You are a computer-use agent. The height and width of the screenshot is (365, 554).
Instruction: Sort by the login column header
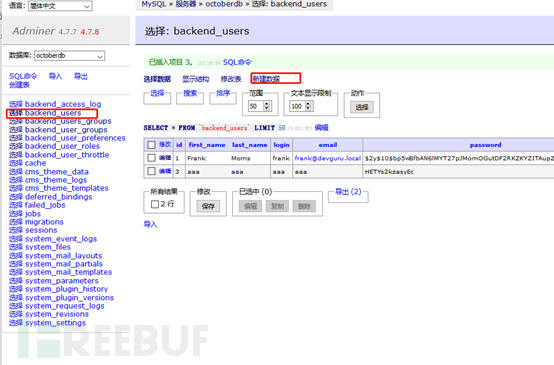281,145
